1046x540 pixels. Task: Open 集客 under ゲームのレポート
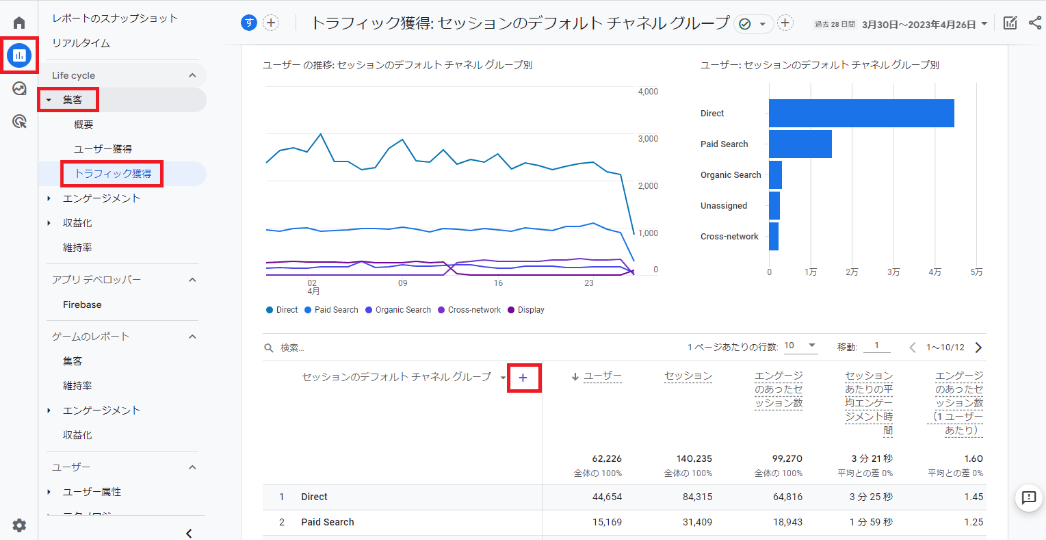pyautogui.click(x=73, y=361)
